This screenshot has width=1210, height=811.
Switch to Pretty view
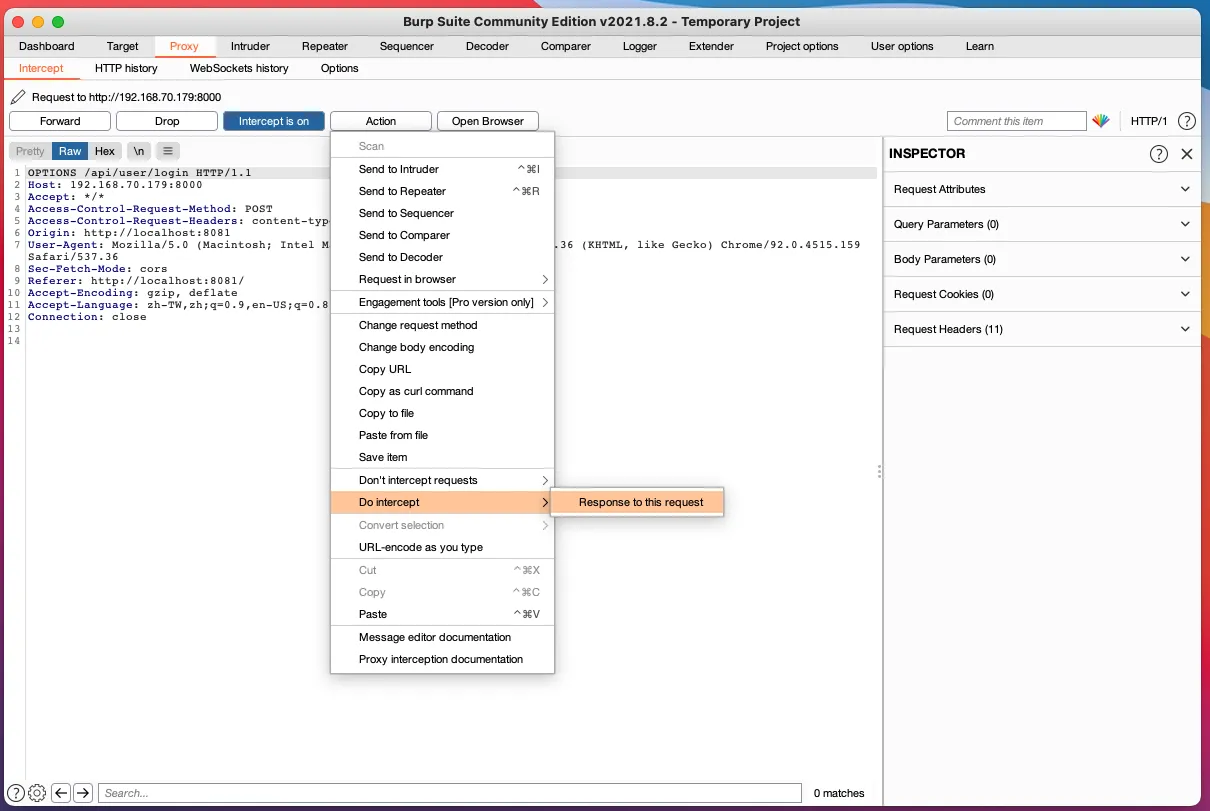(30, 151)
